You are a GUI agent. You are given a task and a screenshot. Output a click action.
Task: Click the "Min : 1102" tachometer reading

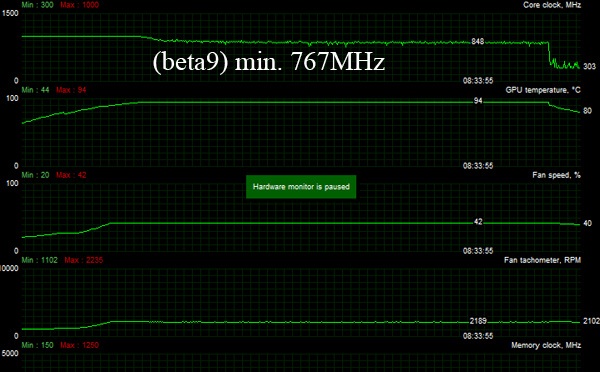point(40,260)
